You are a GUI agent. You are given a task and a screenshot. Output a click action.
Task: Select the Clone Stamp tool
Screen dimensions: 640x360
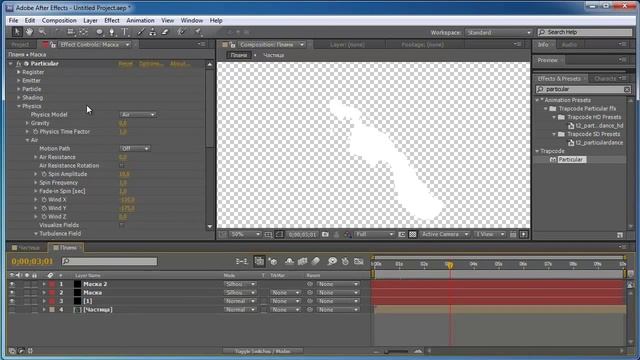(x=152, y=32)
